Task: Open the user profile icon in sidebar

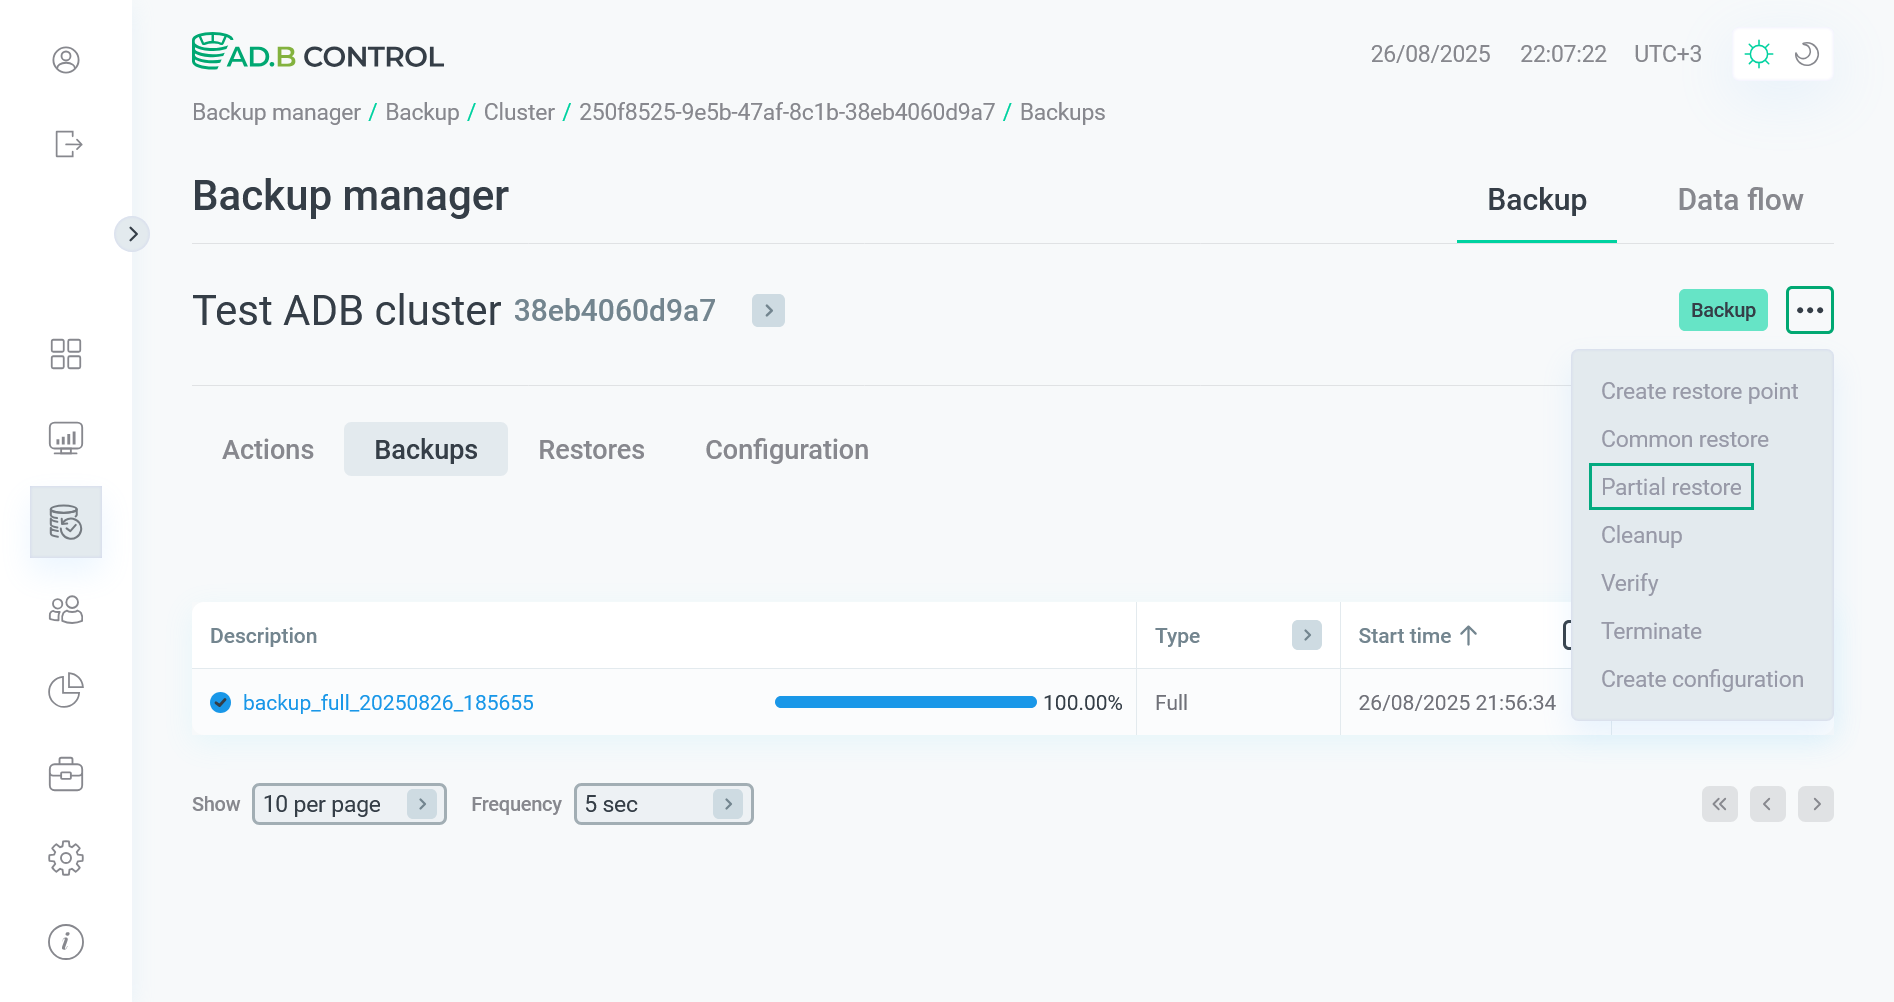Action: (66, 60)
